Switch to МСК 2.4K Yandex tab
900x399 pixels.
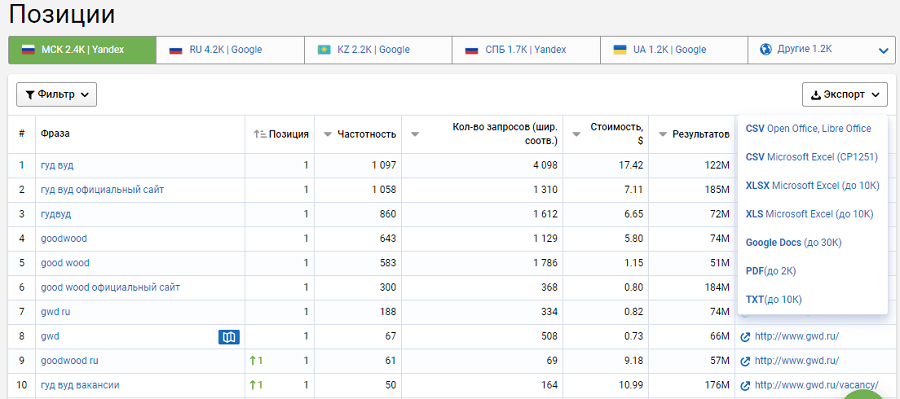pos(82,50)
